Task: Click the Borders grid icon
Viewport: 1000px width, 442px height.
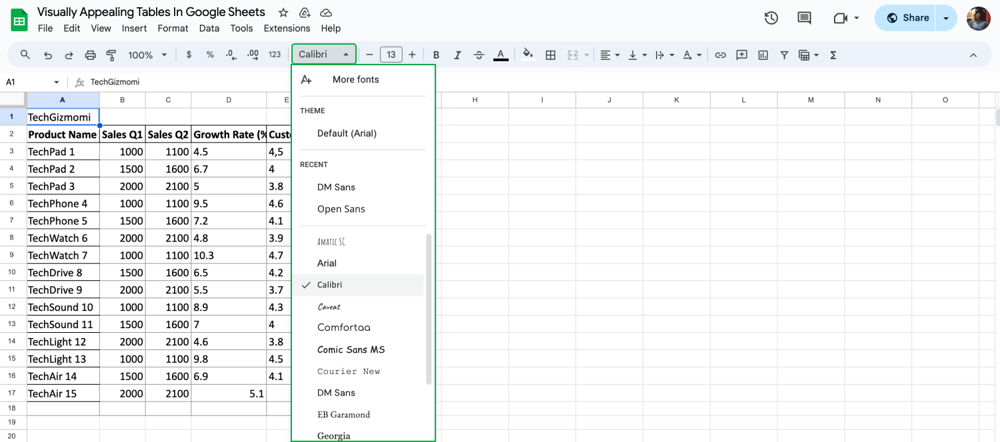Action: (x=550, y=55)
